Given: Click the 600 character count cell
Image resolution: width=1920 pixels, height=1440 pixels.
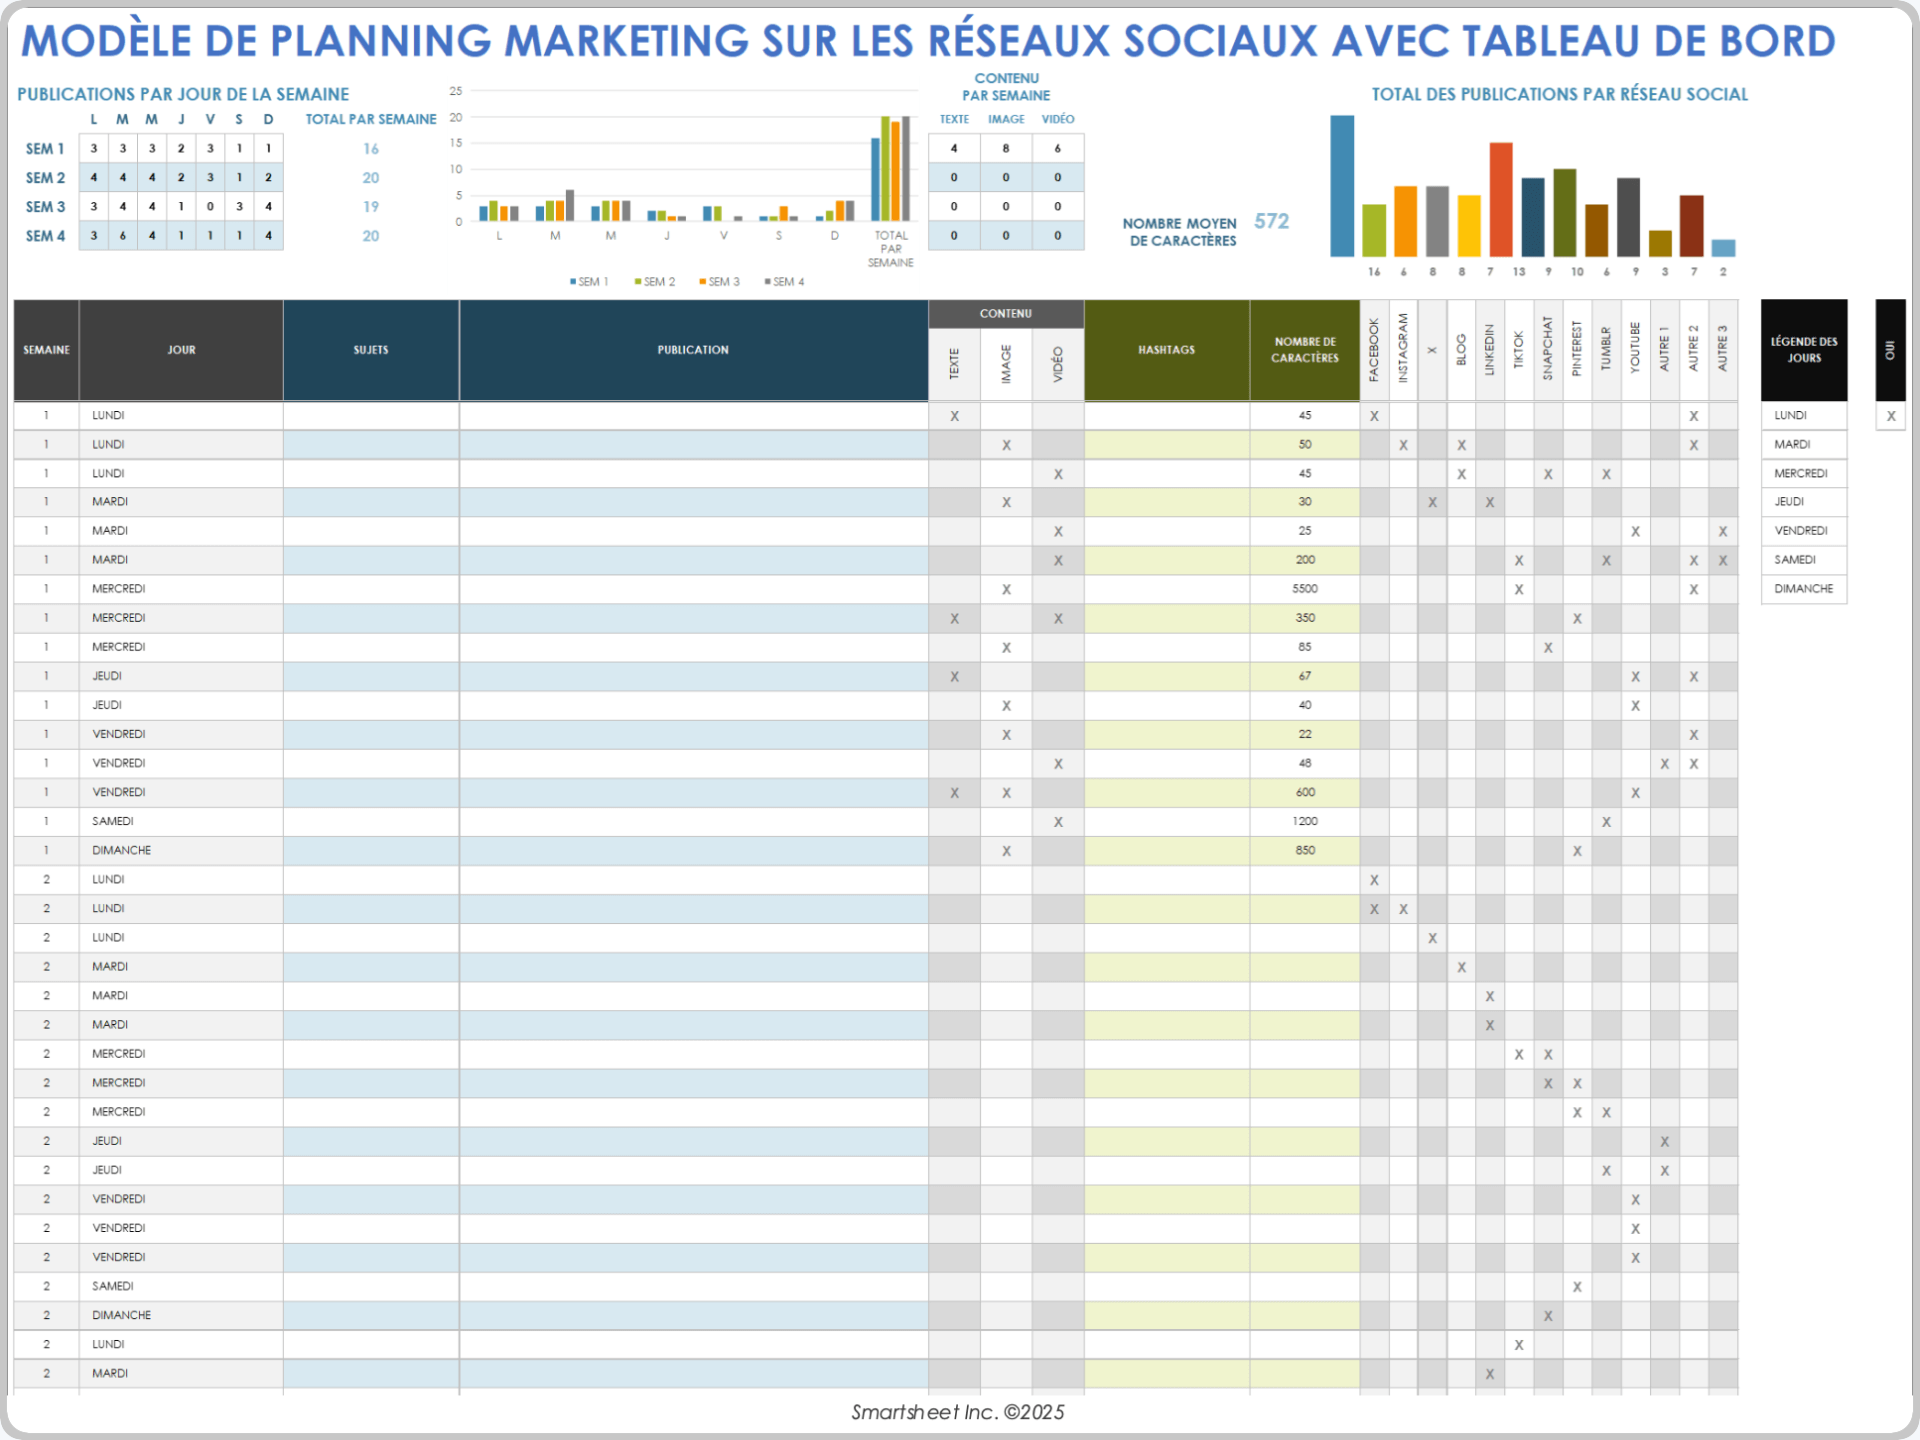Looking at the screenshot, I should (x=1305, y=792).
